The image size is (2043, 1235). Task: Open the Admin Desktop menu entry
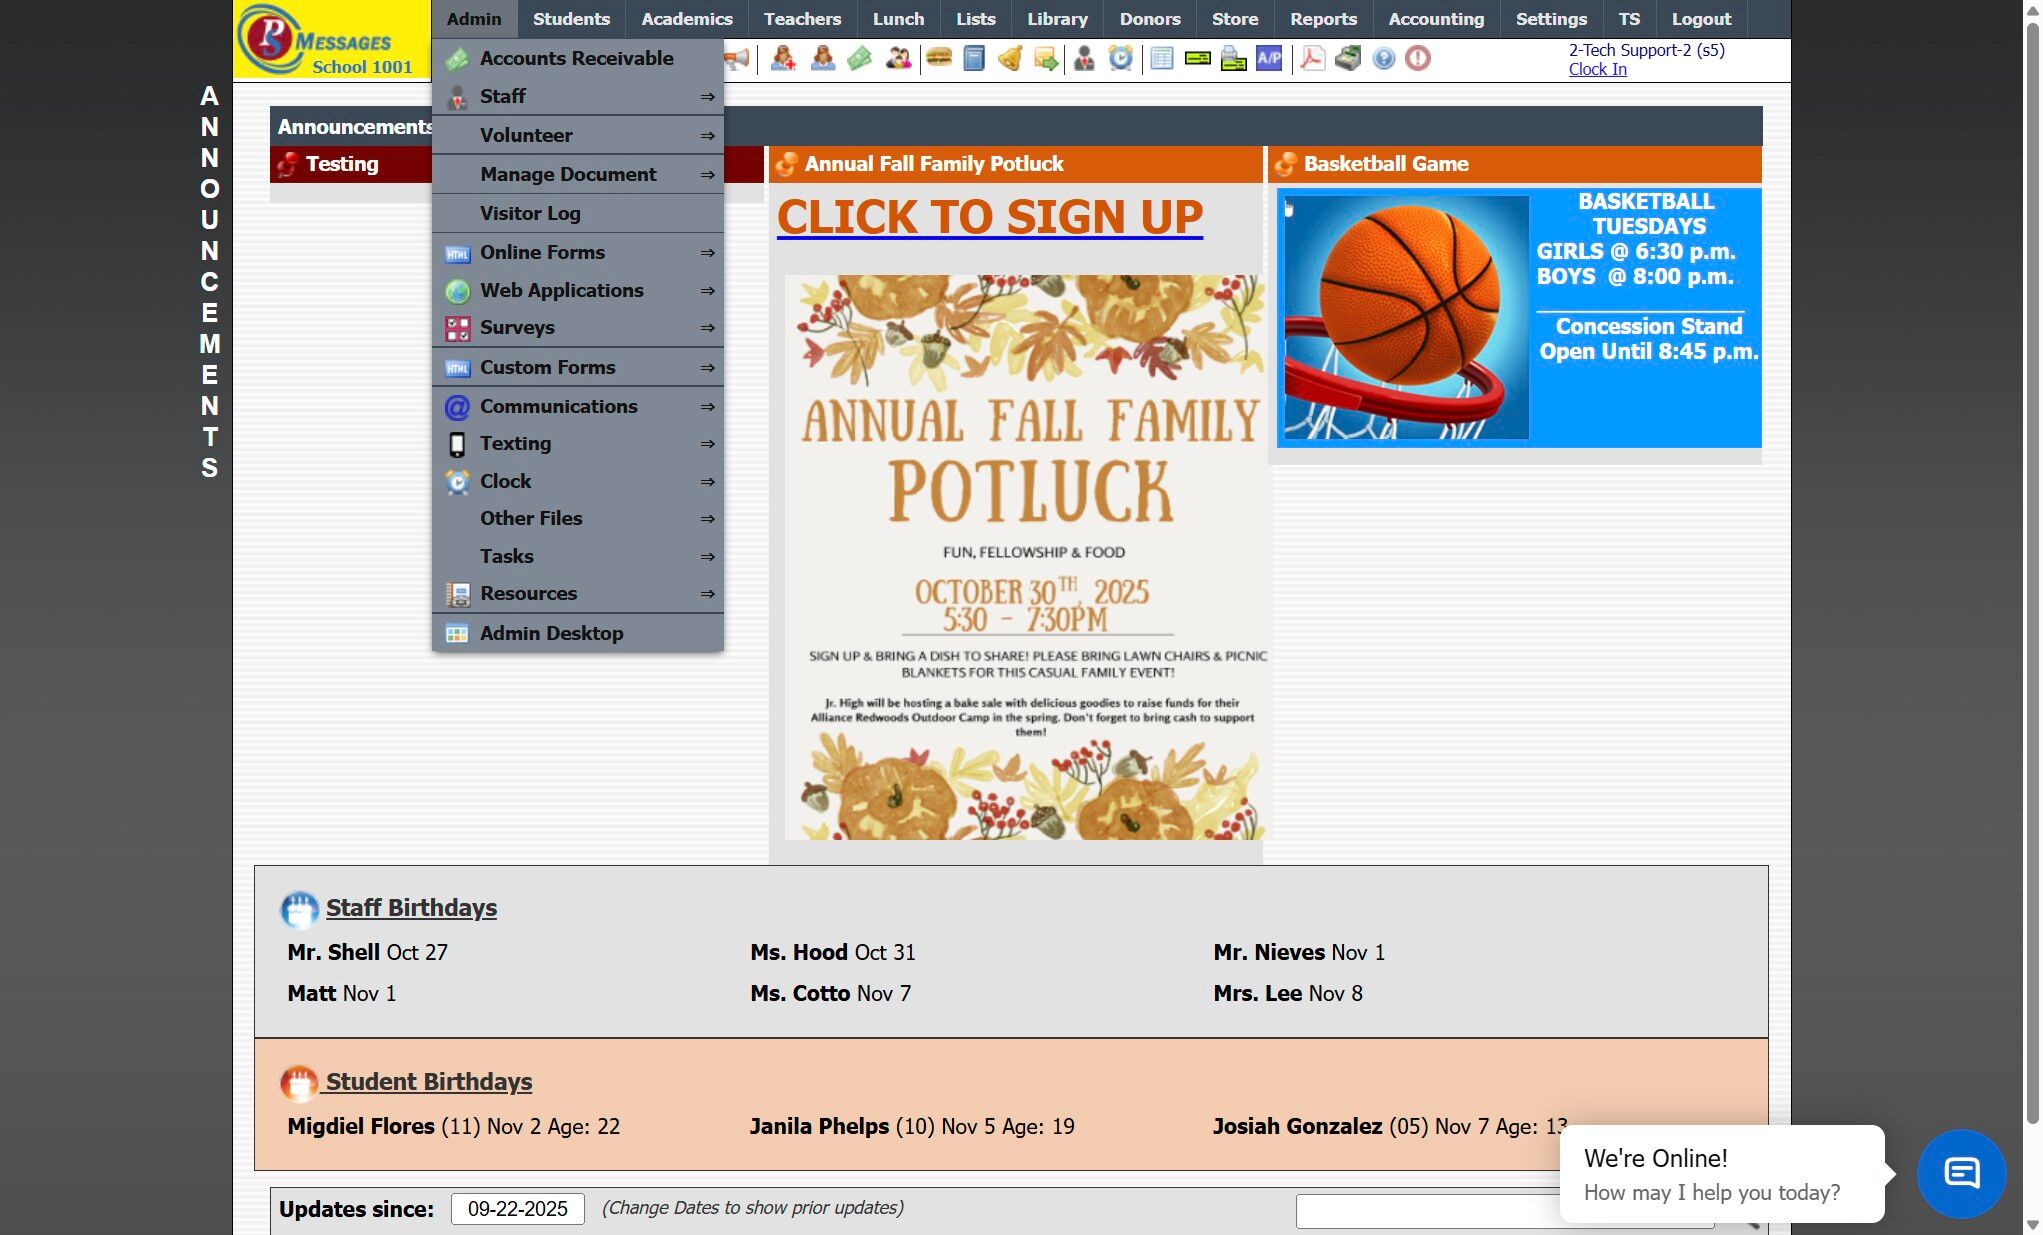click(x=551, y=634)
